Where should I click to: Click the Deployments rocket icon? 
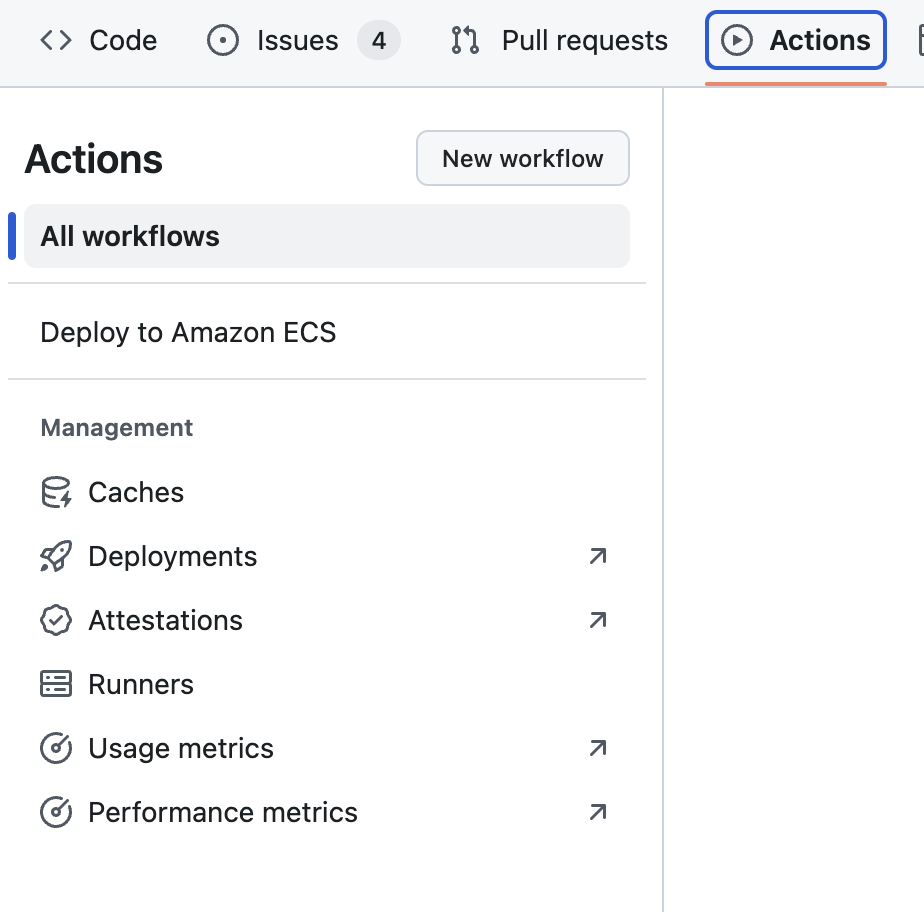(x=56, y=556)
